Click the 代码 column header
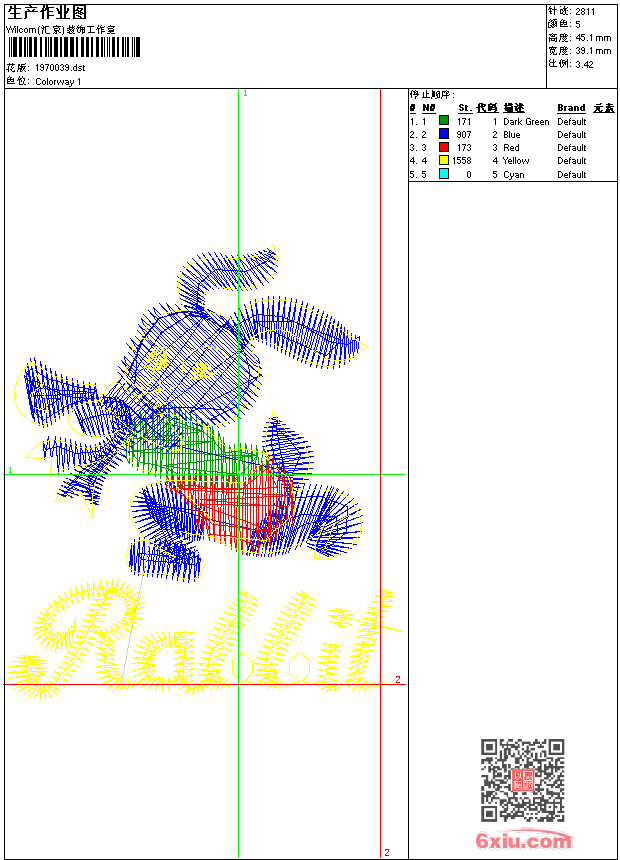Image resolution: width=620 pixels, height=860 pixels. [x=487, y=108]
